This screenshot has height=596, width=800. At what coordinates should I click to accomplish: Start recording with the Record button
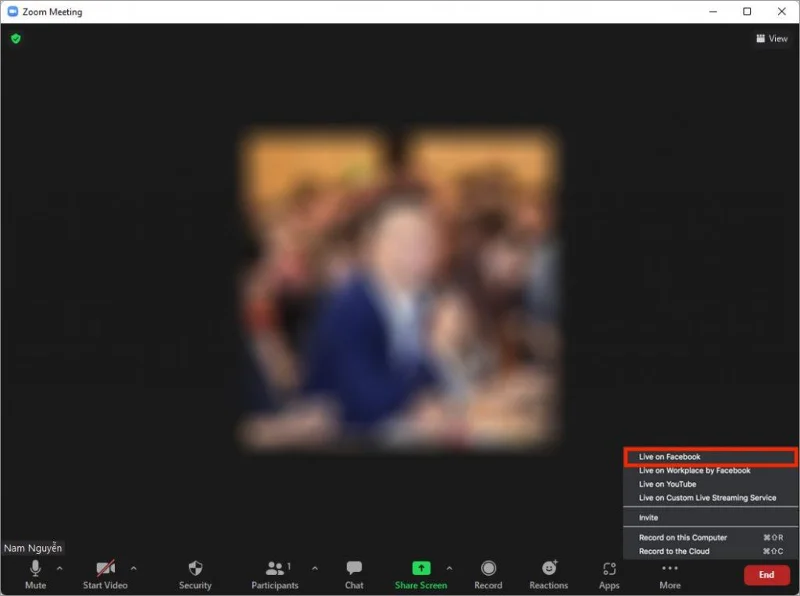coord(488,575)
